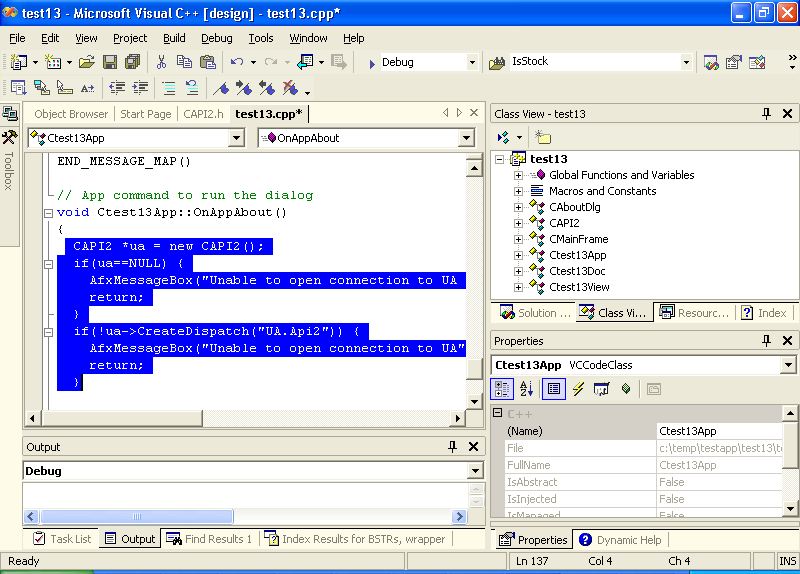Click code editor scroll down arrow
800x574 pixels.
[474, 401]
